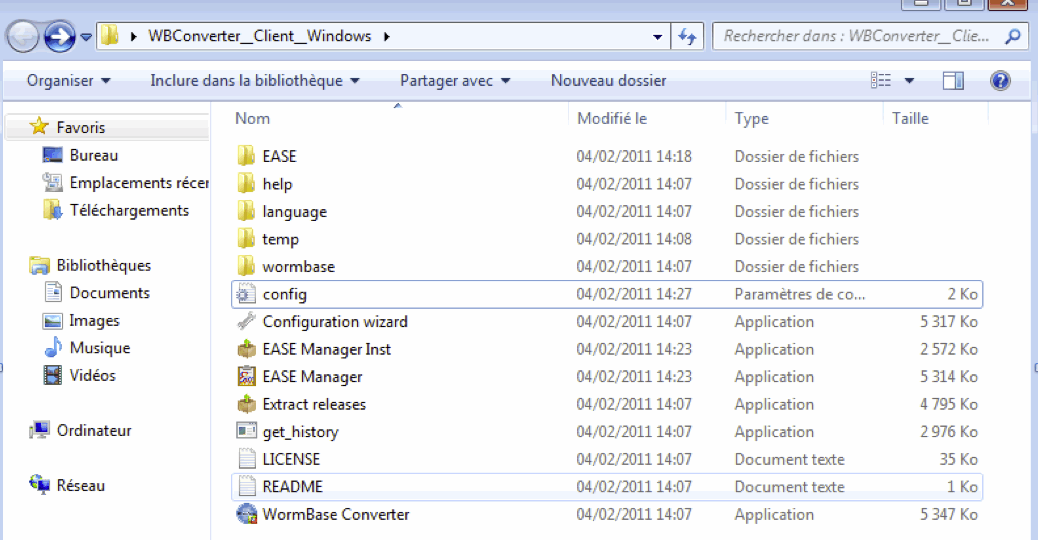
Task: Open the Organiser menu
Action: 68,81
